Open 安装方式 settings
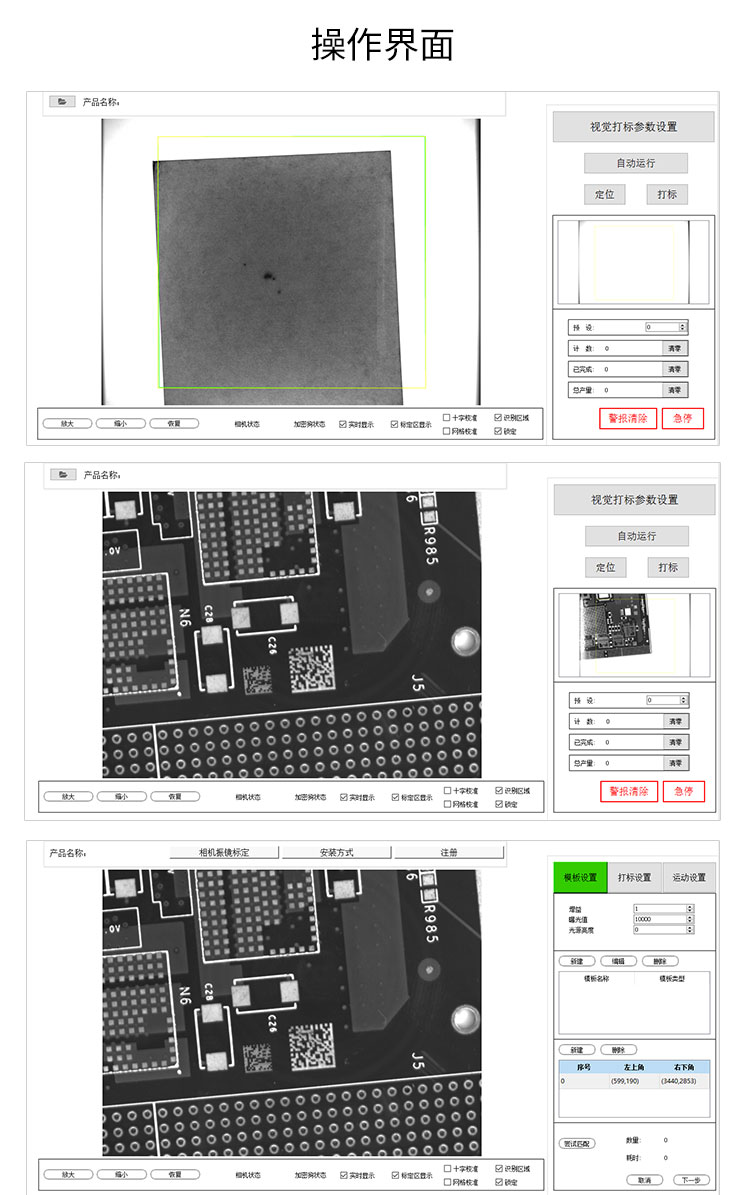Screen dimensions: 750x1195 tap(336, 853)
